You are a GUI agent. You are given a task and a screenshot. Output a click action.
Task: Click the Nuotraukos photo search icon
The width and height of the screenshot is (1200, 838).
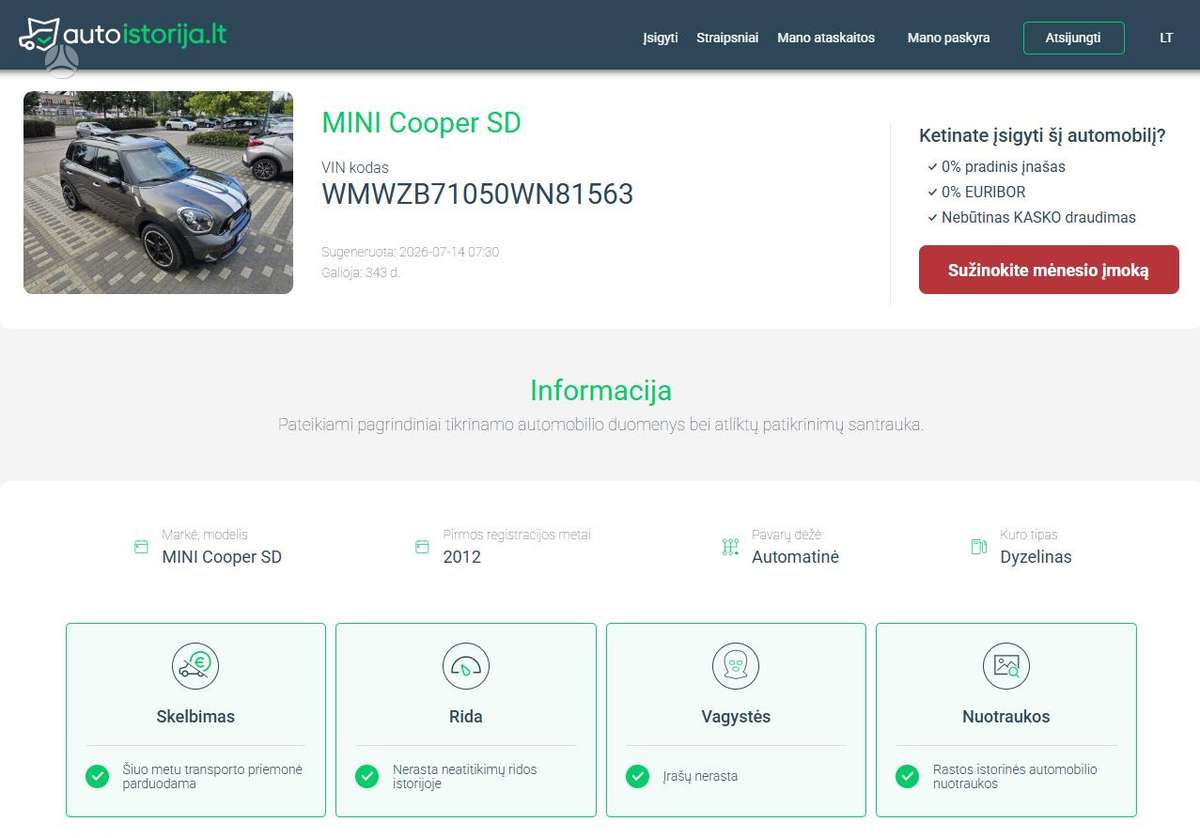[x=1006, y=666]
